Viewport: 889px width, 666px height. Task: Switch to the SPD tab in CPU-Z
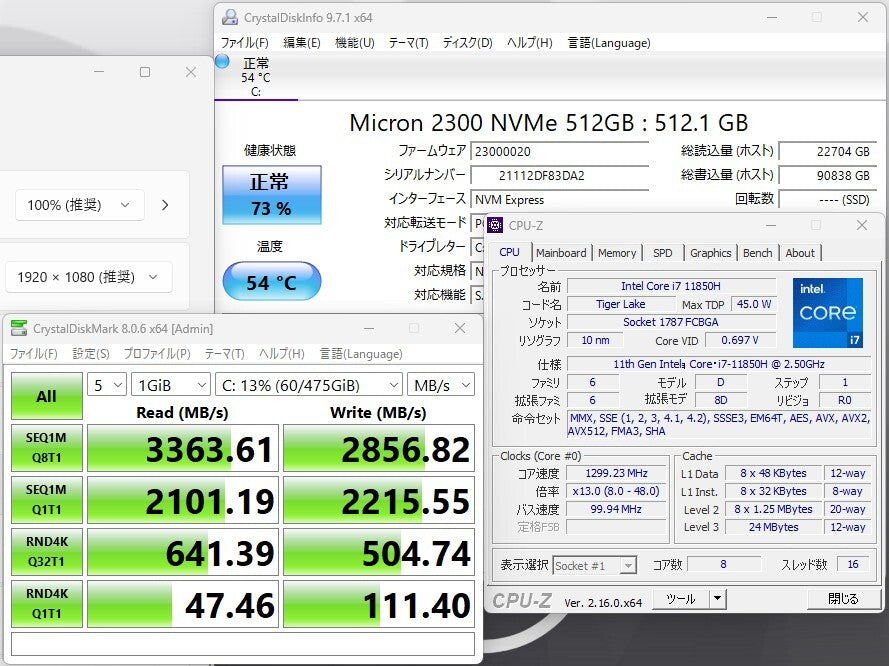(663, 253)
